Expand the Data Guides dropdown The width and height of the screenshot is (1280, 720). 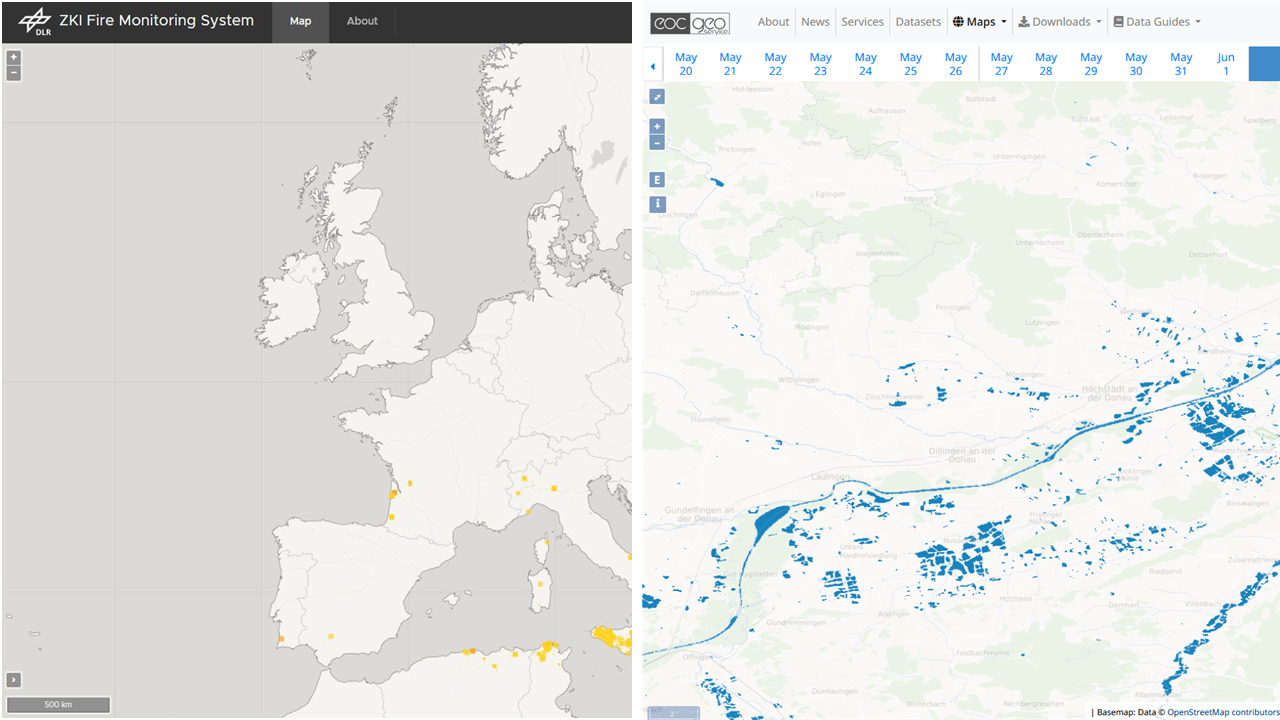pos(1157,22)
